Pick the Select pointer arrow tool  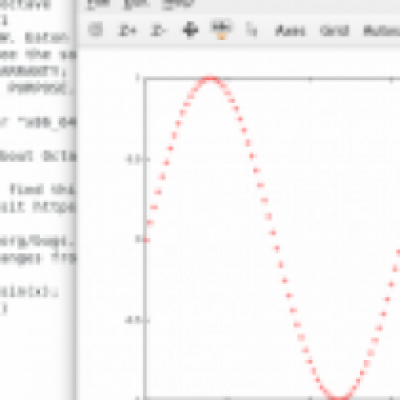251,30
